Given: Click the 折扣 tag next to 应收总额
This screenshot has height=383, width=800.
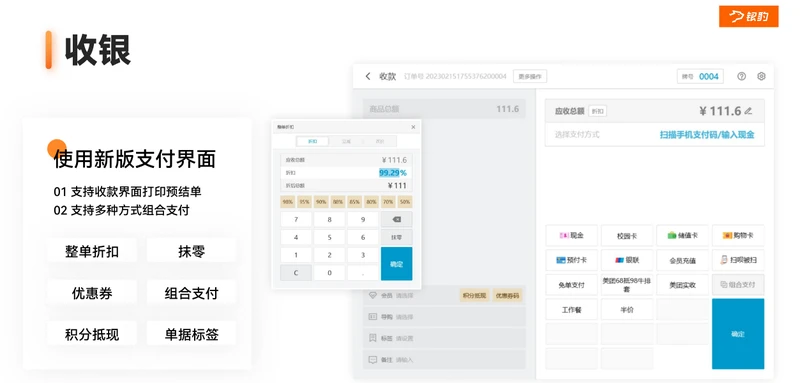Looking at the screenshot, I should [x=597, y=111].
